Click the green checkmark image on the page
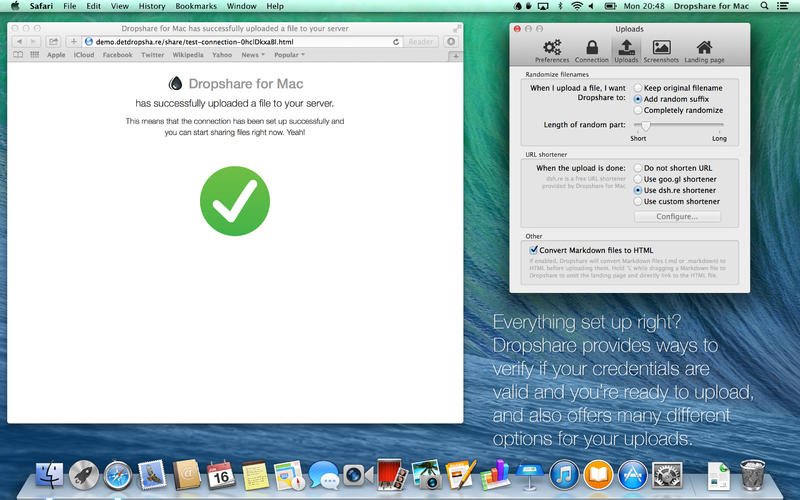Viewport: 800px width, 500px height. (x=235, y=201)
